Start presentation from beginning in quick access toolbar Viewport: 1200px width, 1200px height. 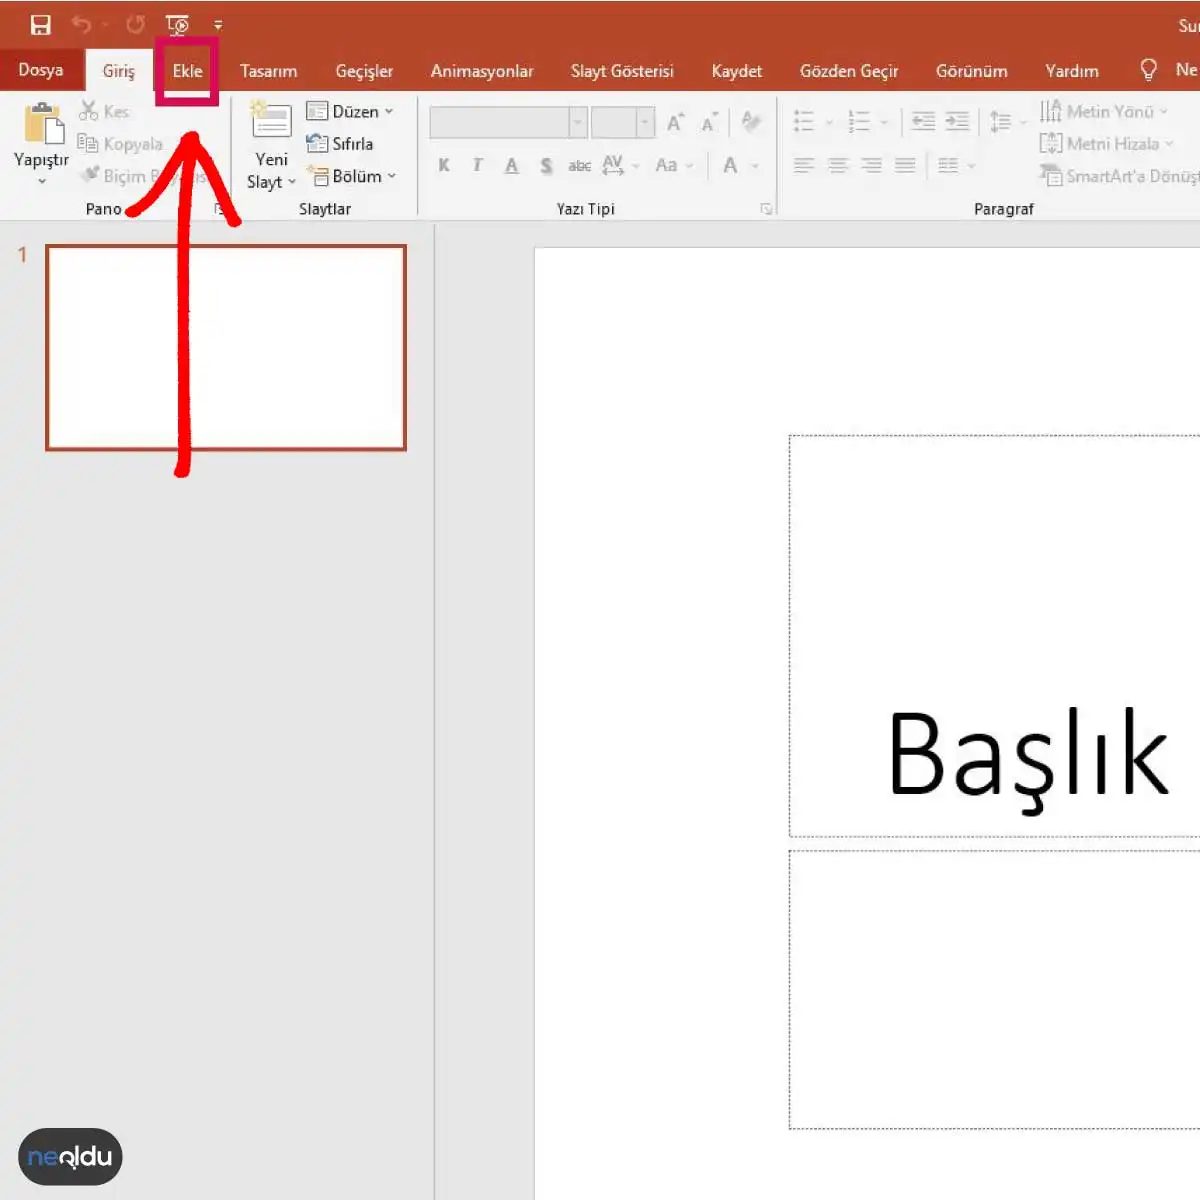(x=178, y=25)
